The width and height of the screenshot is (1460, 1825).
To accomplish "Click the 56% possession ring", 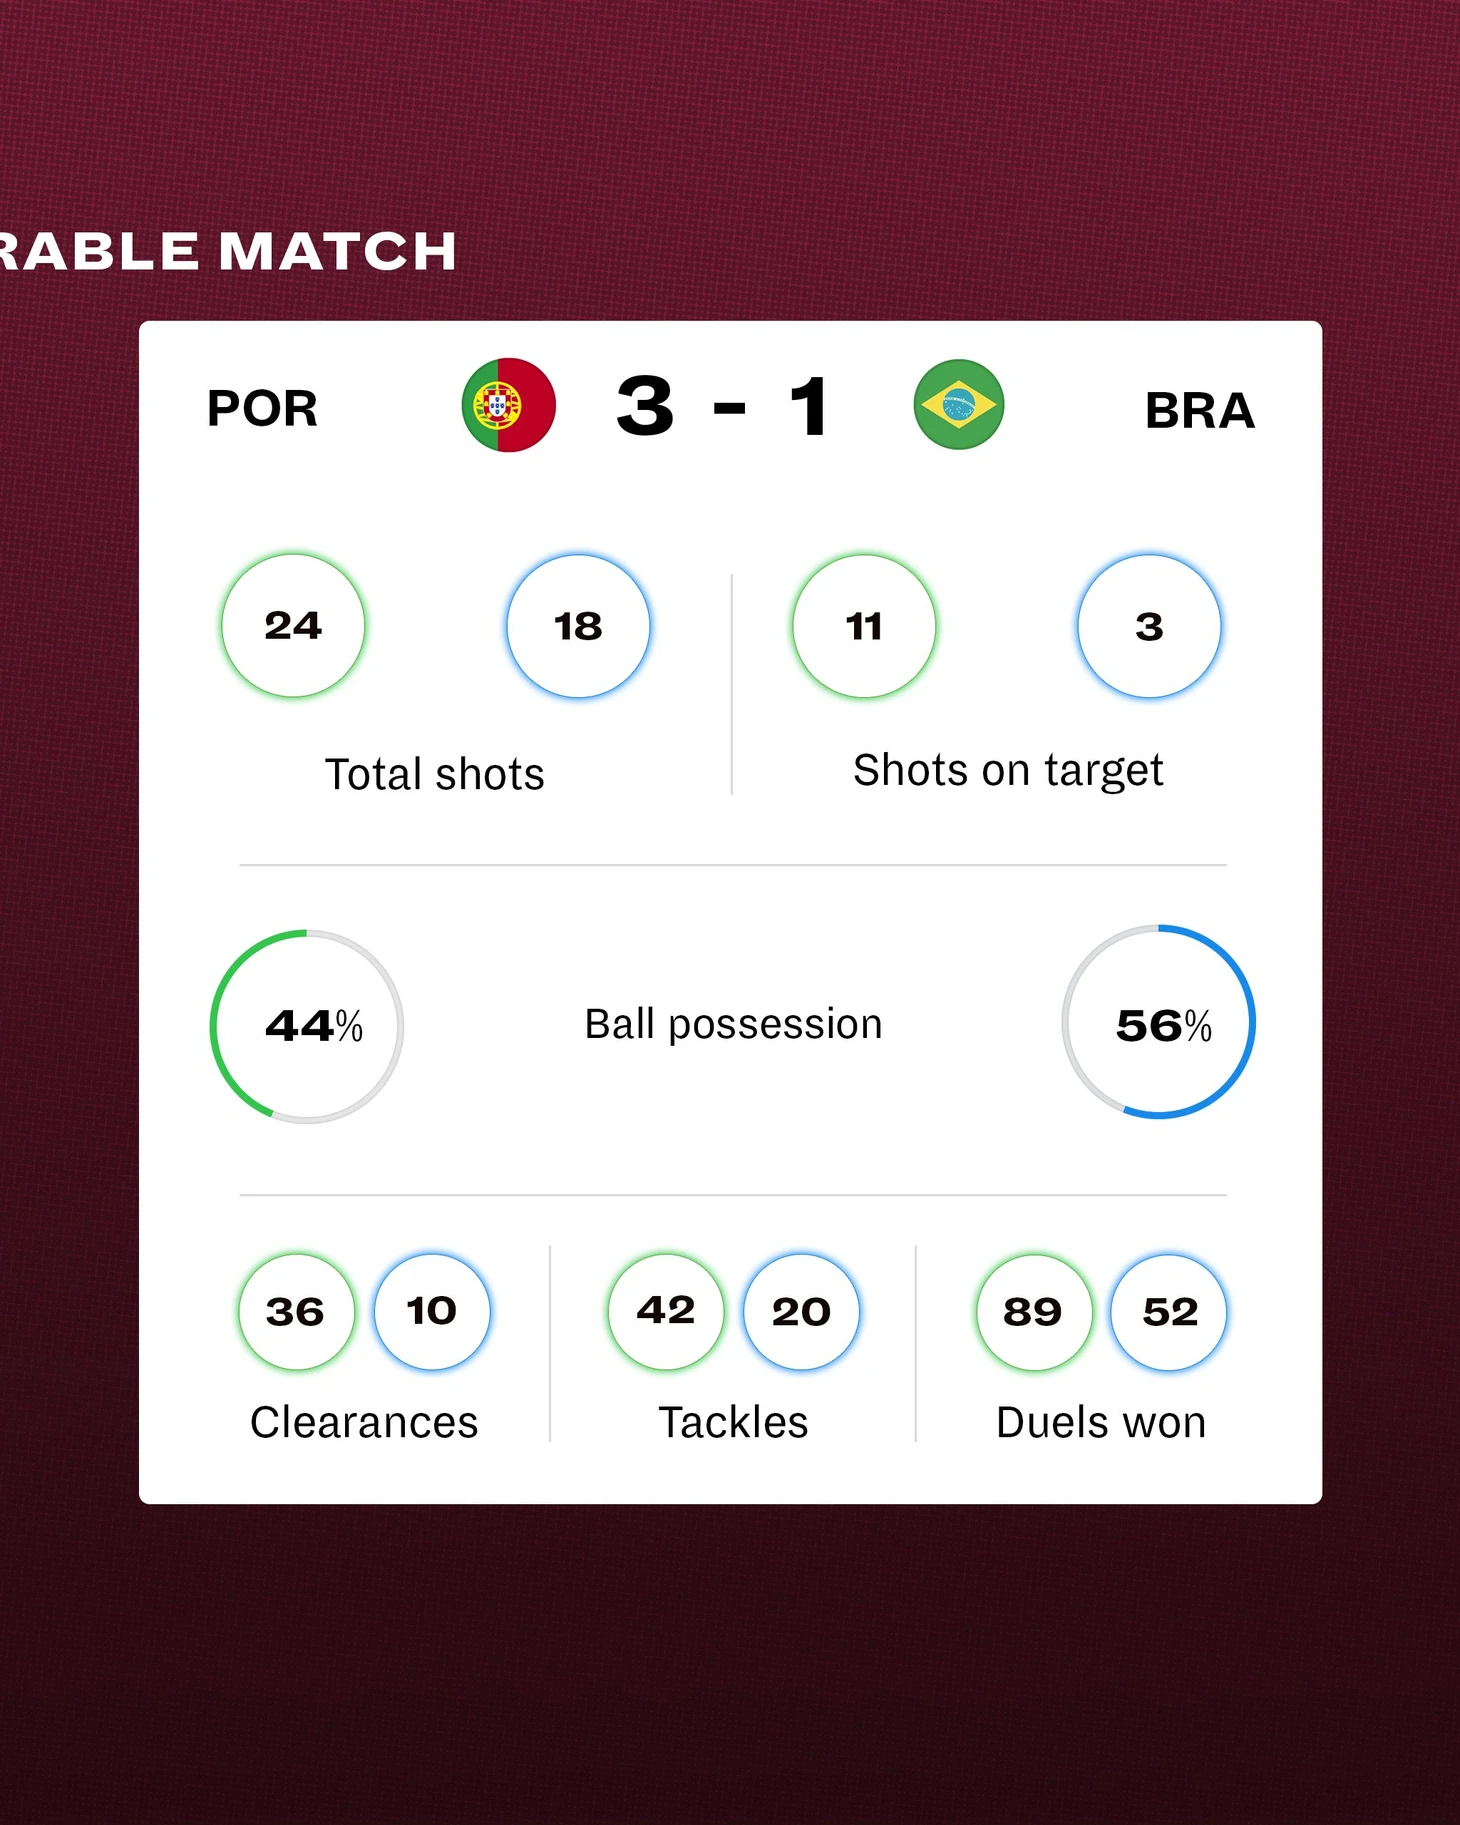I will (1158, 1022).
